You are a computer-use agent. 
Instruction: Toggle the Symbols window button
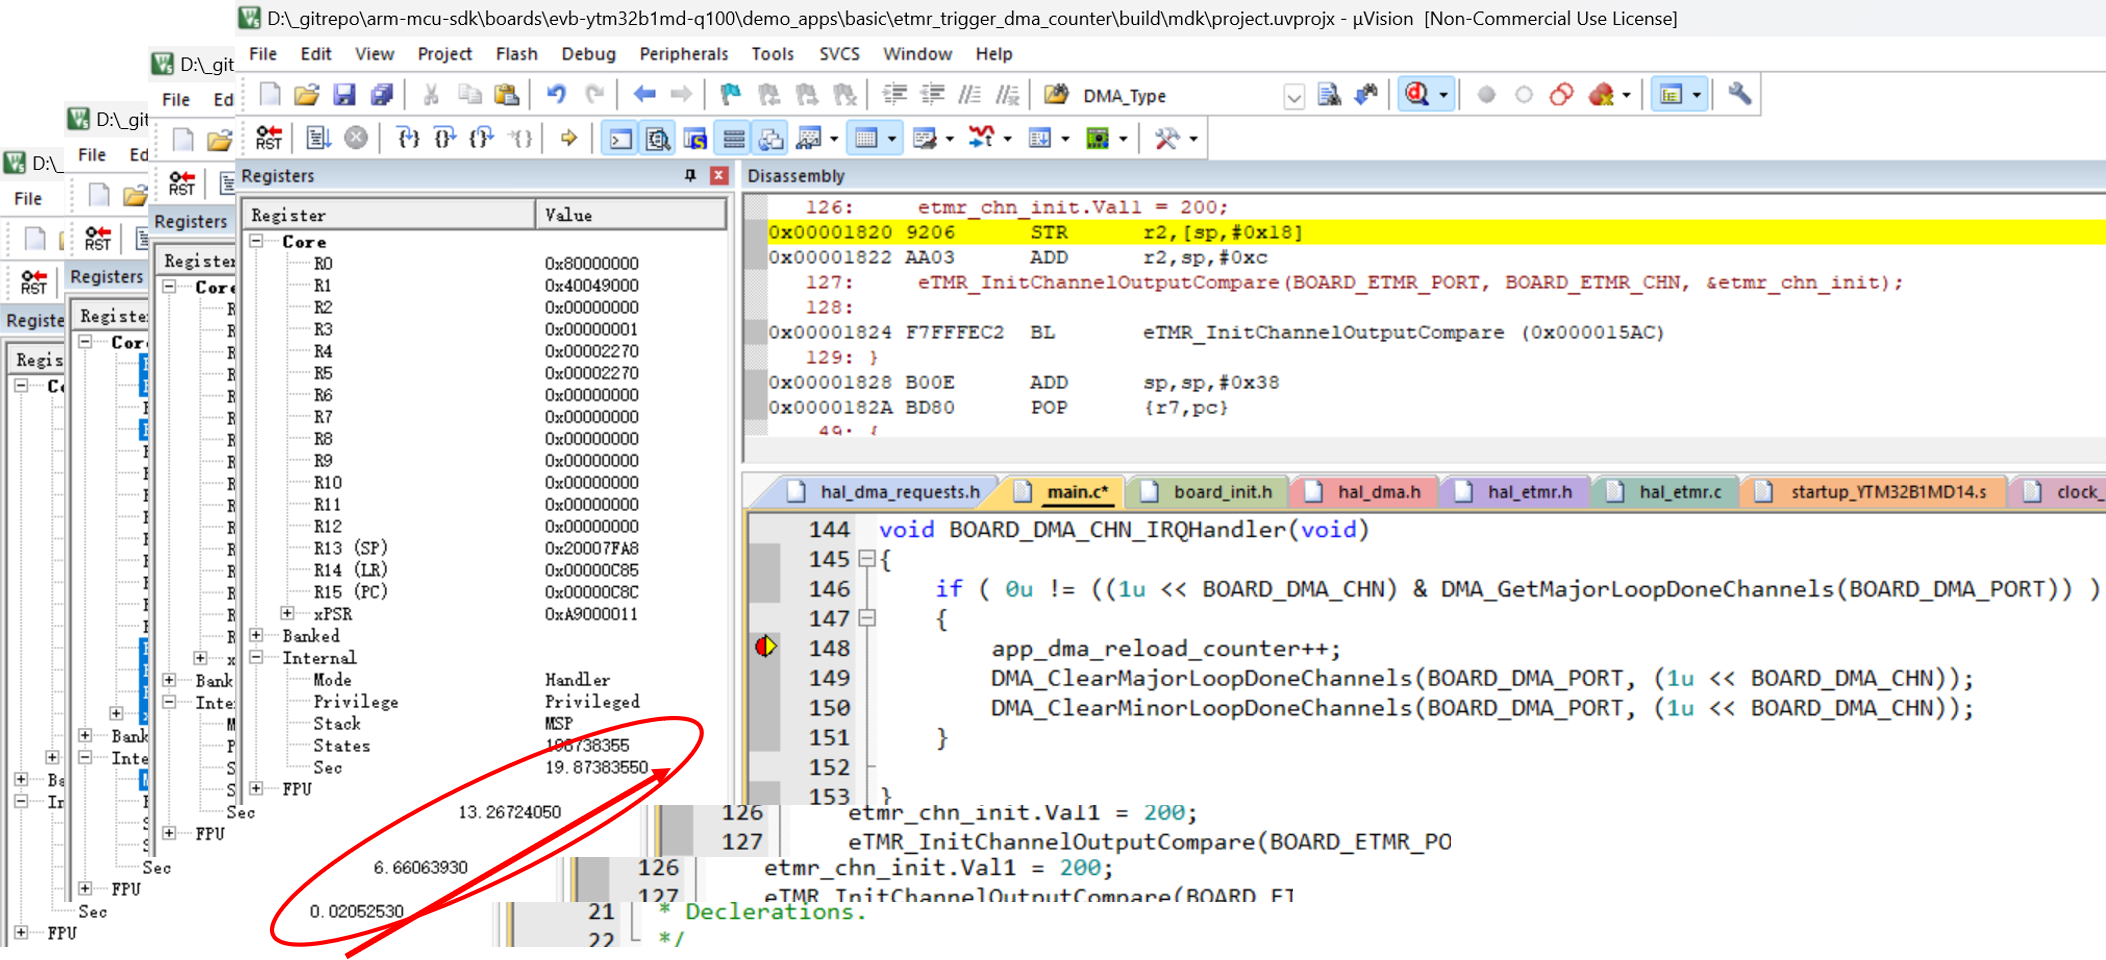696,138
